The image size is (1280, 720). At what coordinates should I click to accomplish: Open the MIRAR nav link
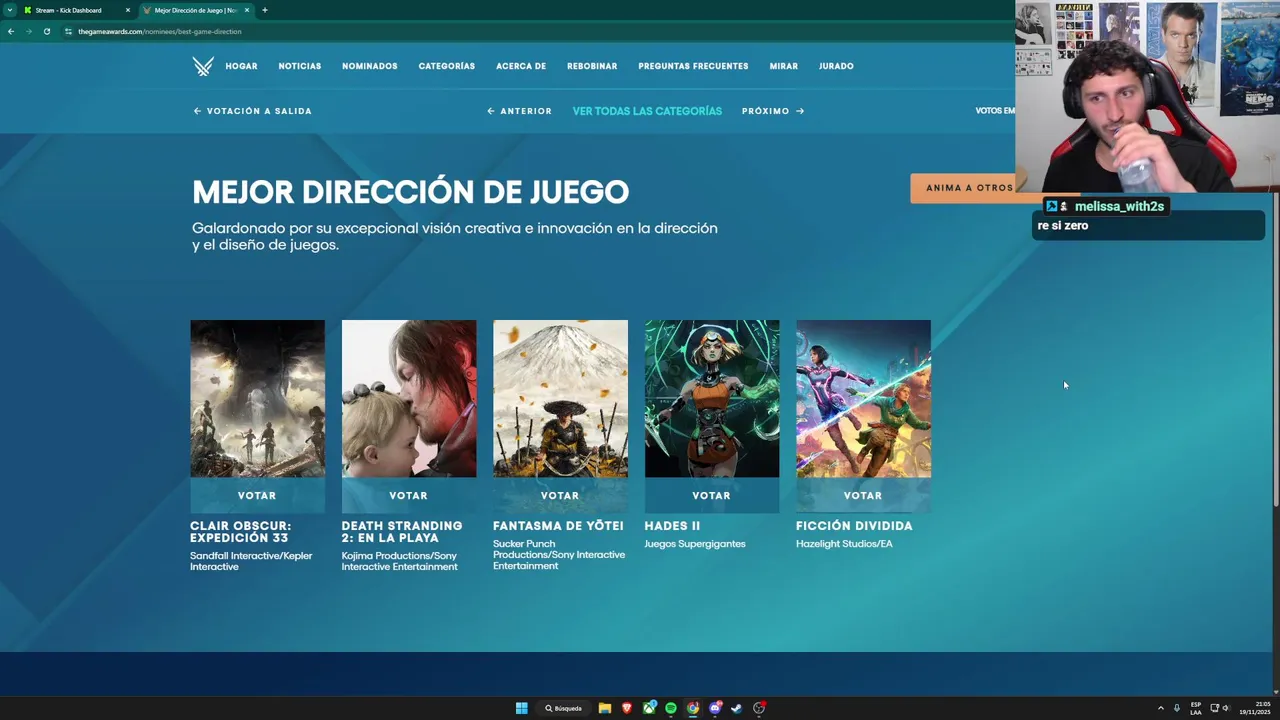click(x=784, y=66)
